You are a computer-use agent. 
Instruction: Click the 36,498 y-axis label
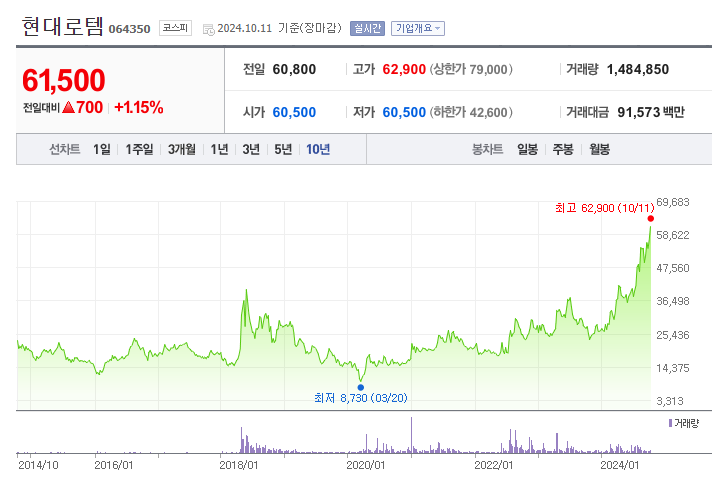673,302
